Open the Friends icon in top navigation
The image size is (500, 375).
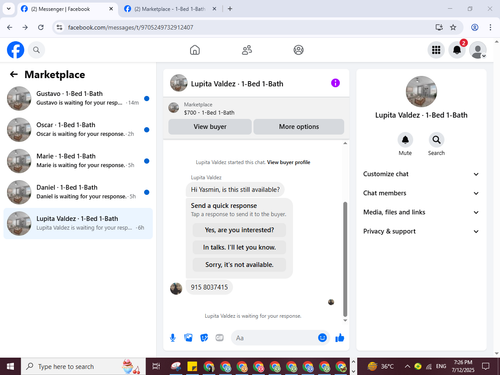247,50
